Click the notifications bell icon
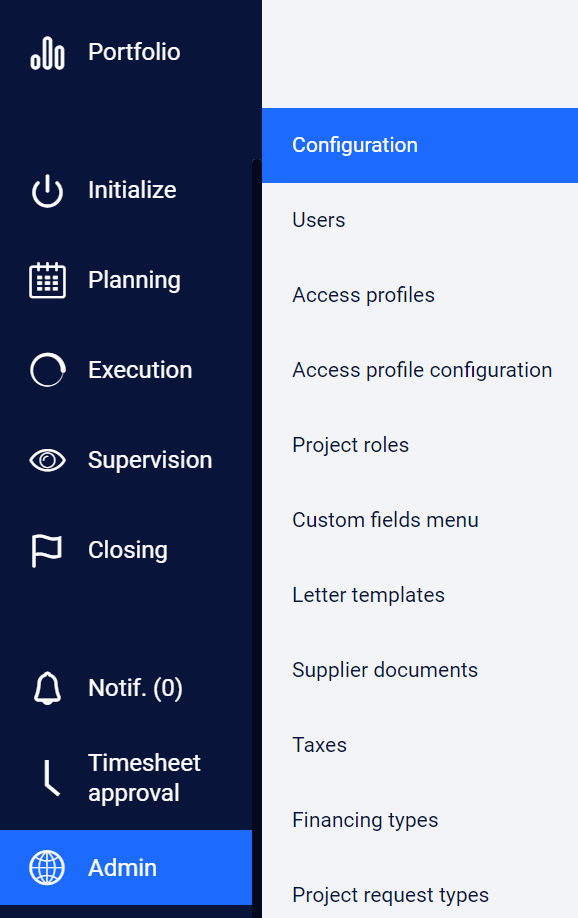 coord(47,687)
